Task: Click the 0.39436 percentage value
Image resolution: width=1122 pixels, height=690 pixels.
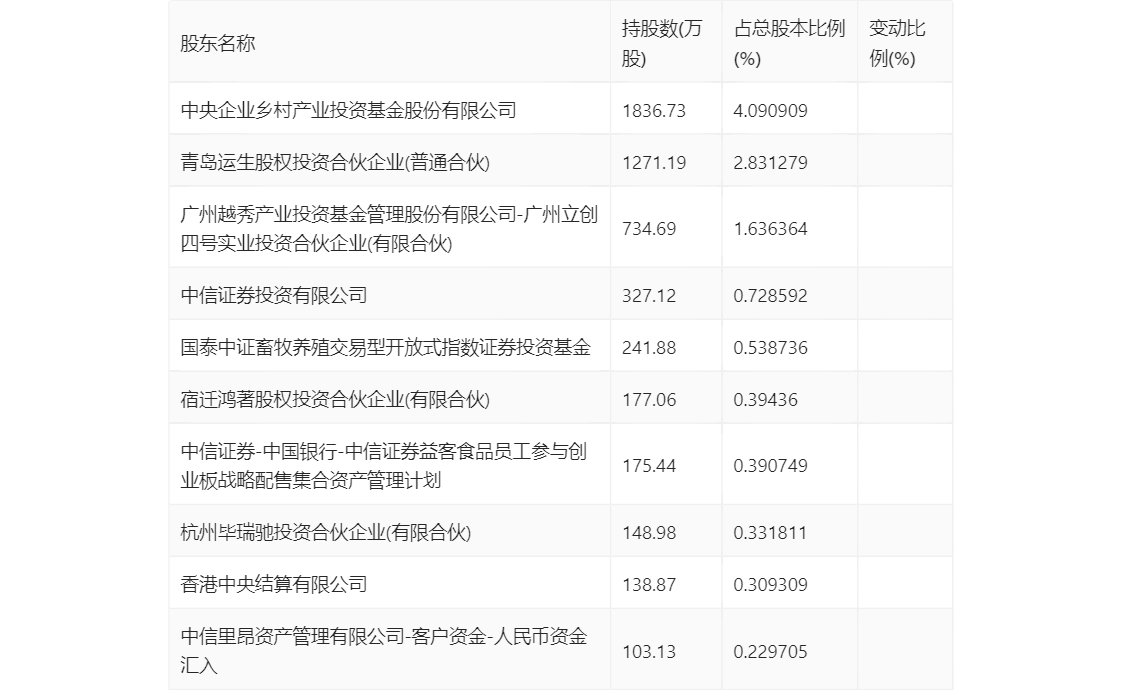Action: pos(766,399)
